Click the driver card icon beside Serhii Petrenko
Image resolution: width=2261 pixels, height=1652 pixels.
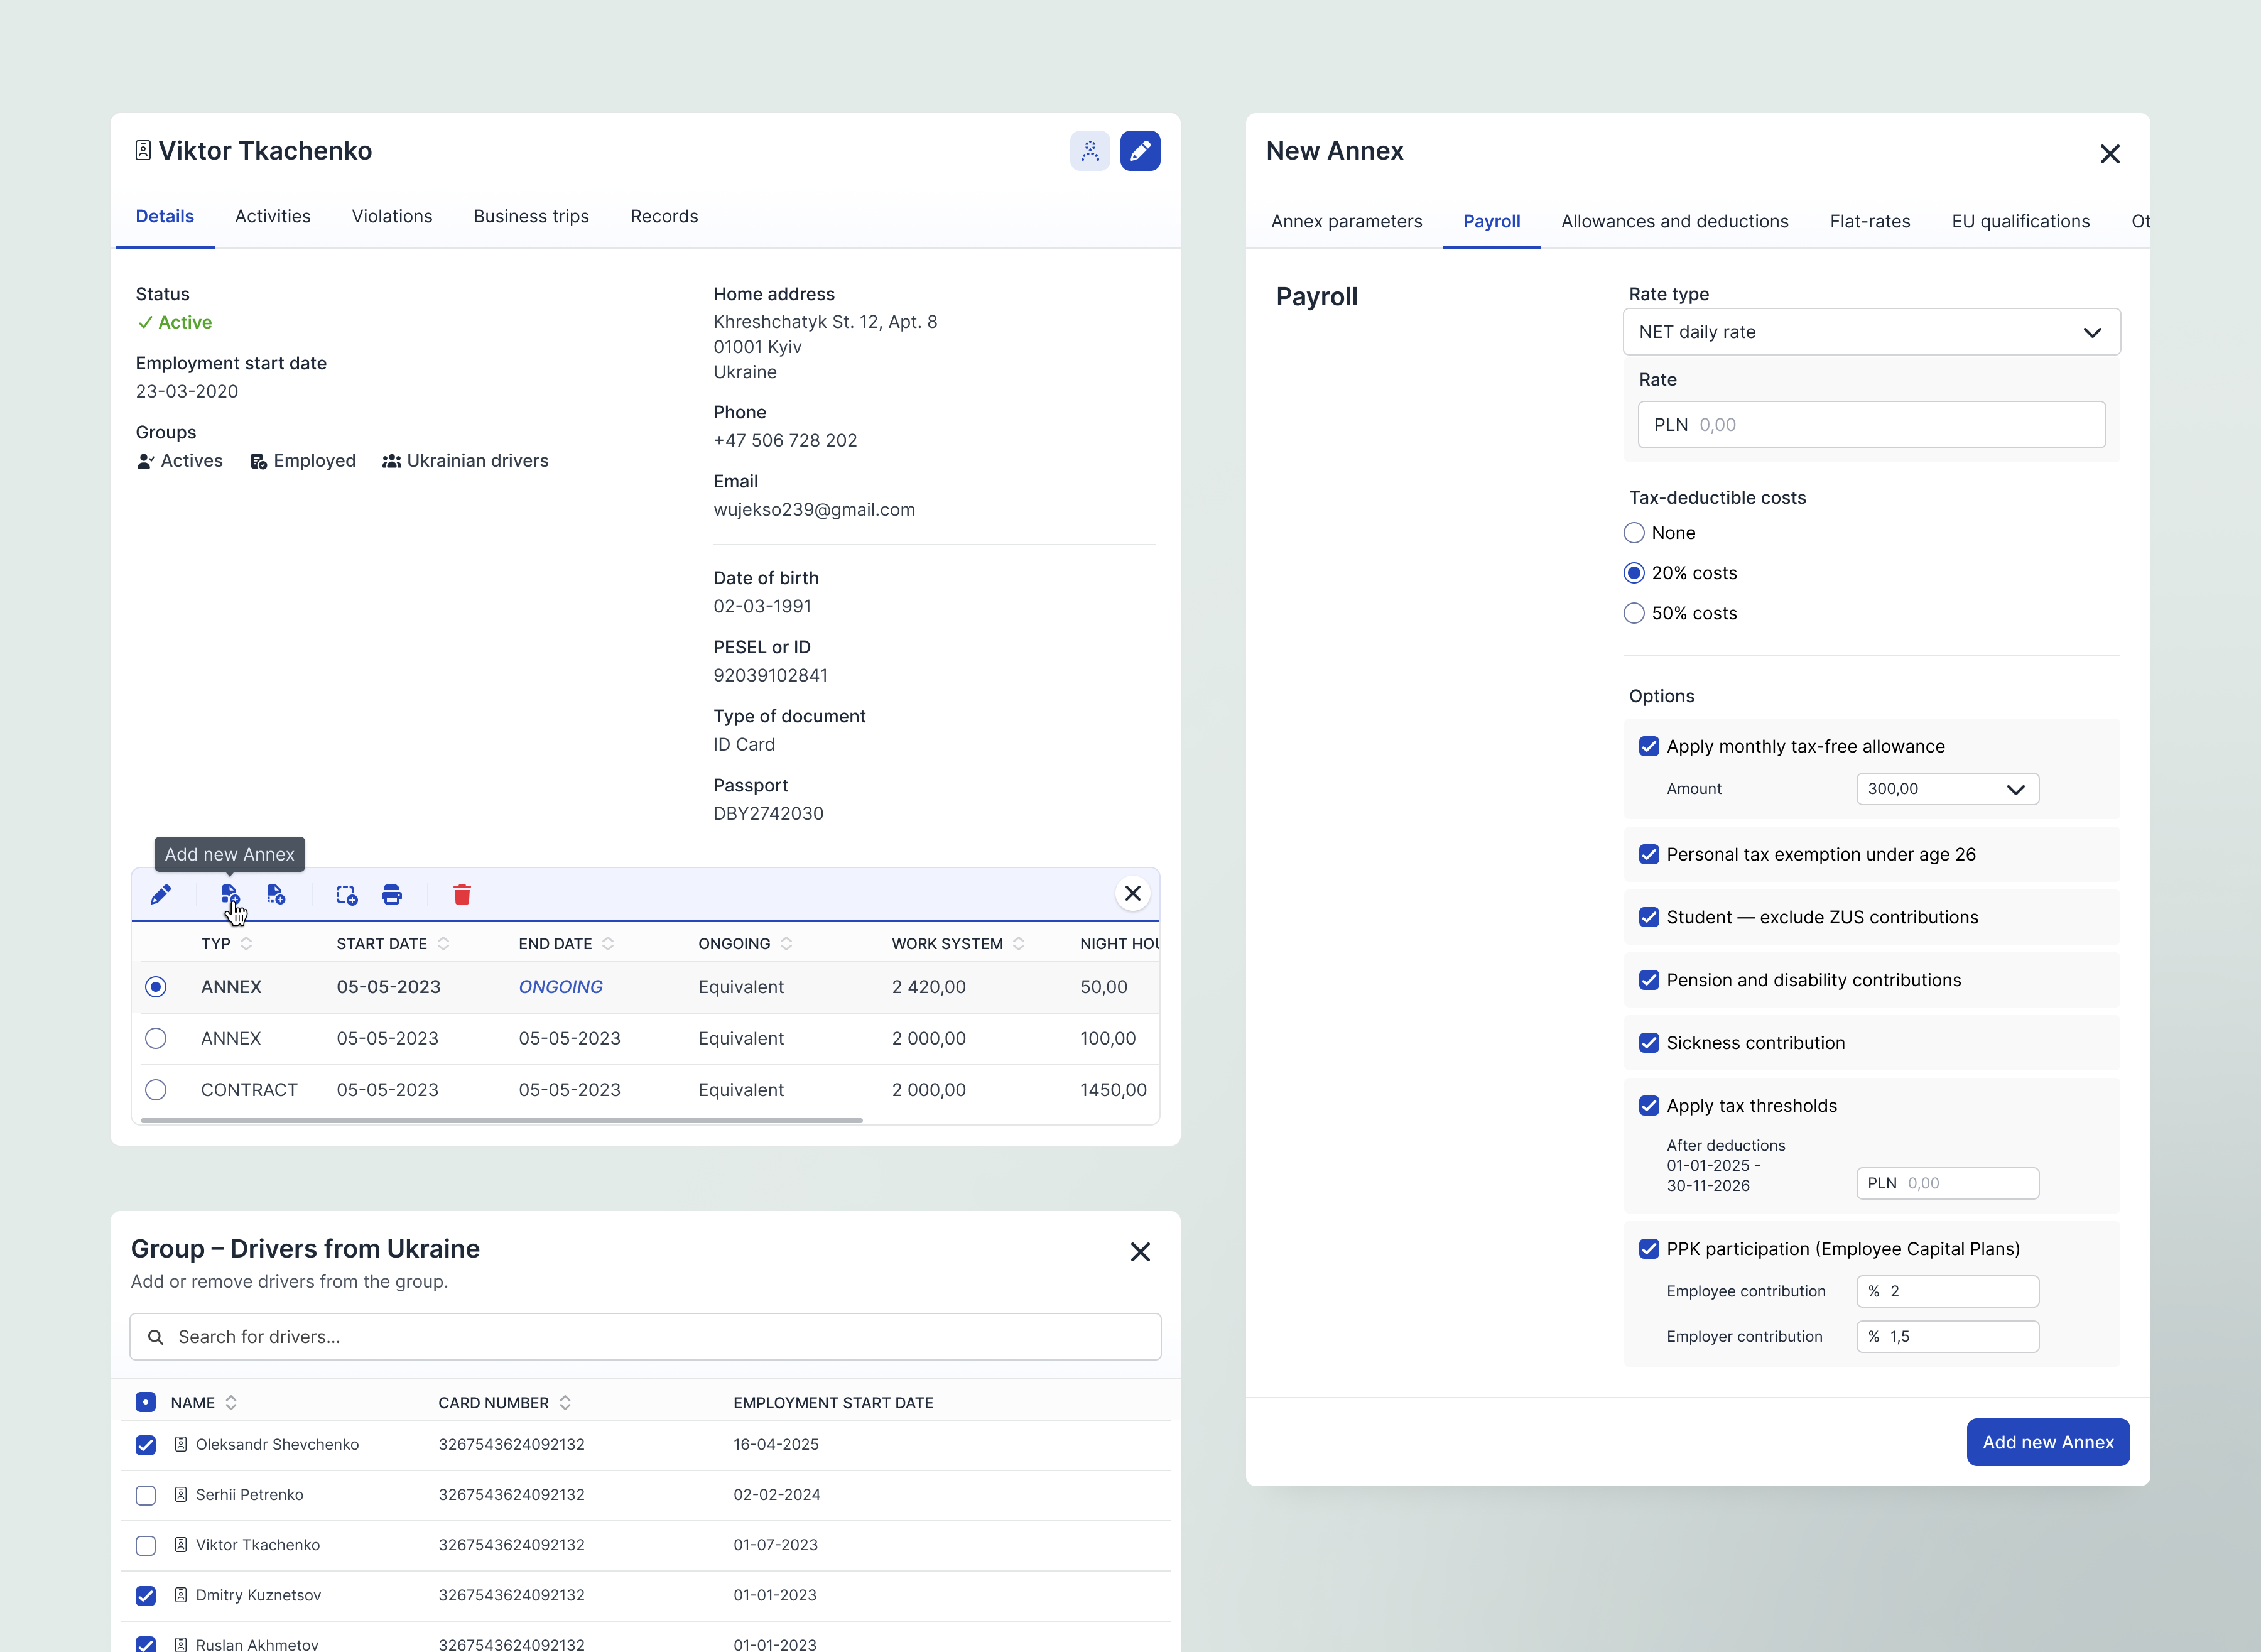coord(181,1494)
